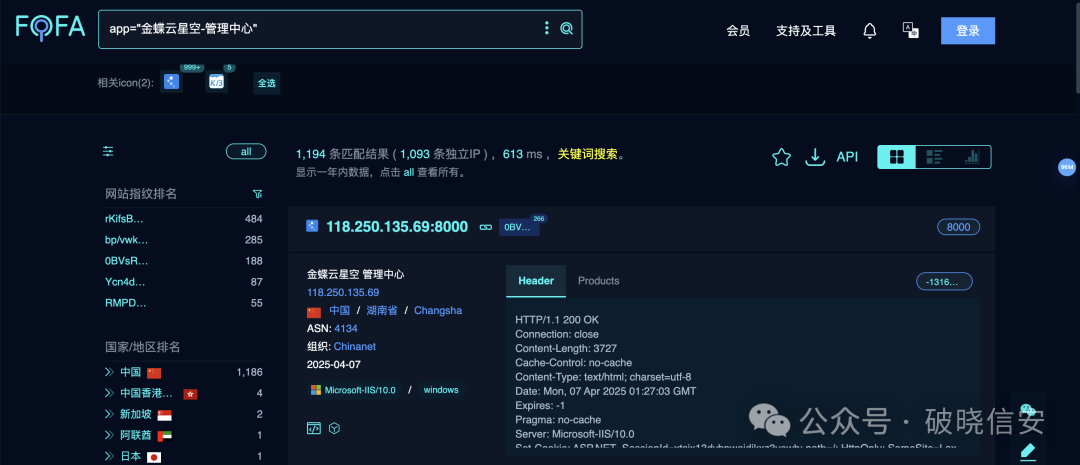Toggle the all time range pill
This screenshot has height=465, width=1080.
(246, 152)
